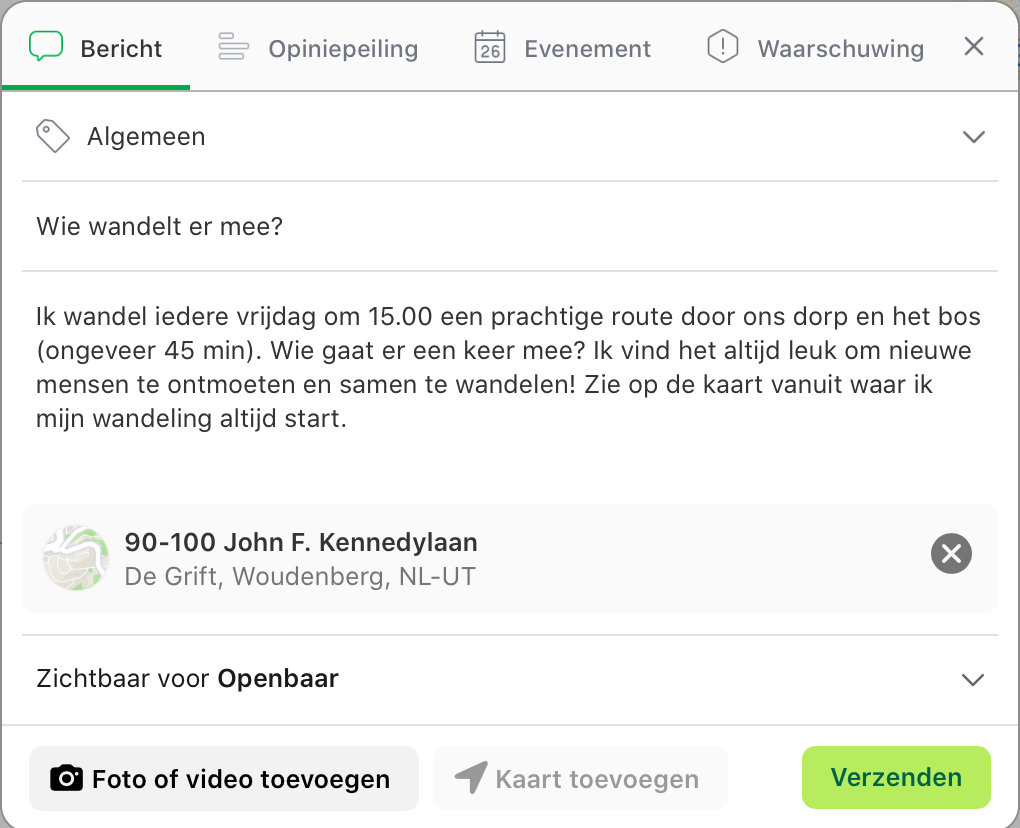Click the Kaart toevoegen button
This screenshot has width=1020, height=828.
click(x=580, y=779)
